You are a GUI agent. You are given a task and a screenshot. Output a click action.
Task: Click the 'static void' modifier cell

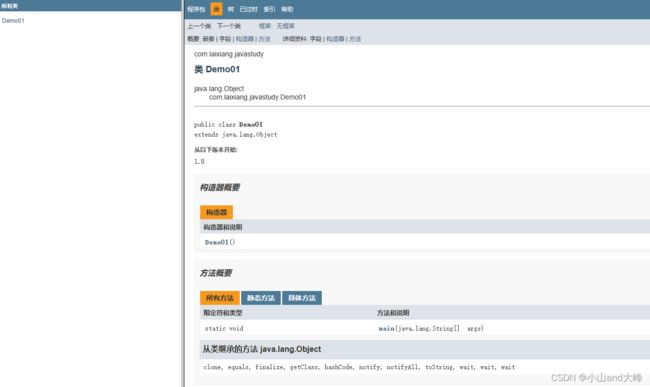[224, 328]
